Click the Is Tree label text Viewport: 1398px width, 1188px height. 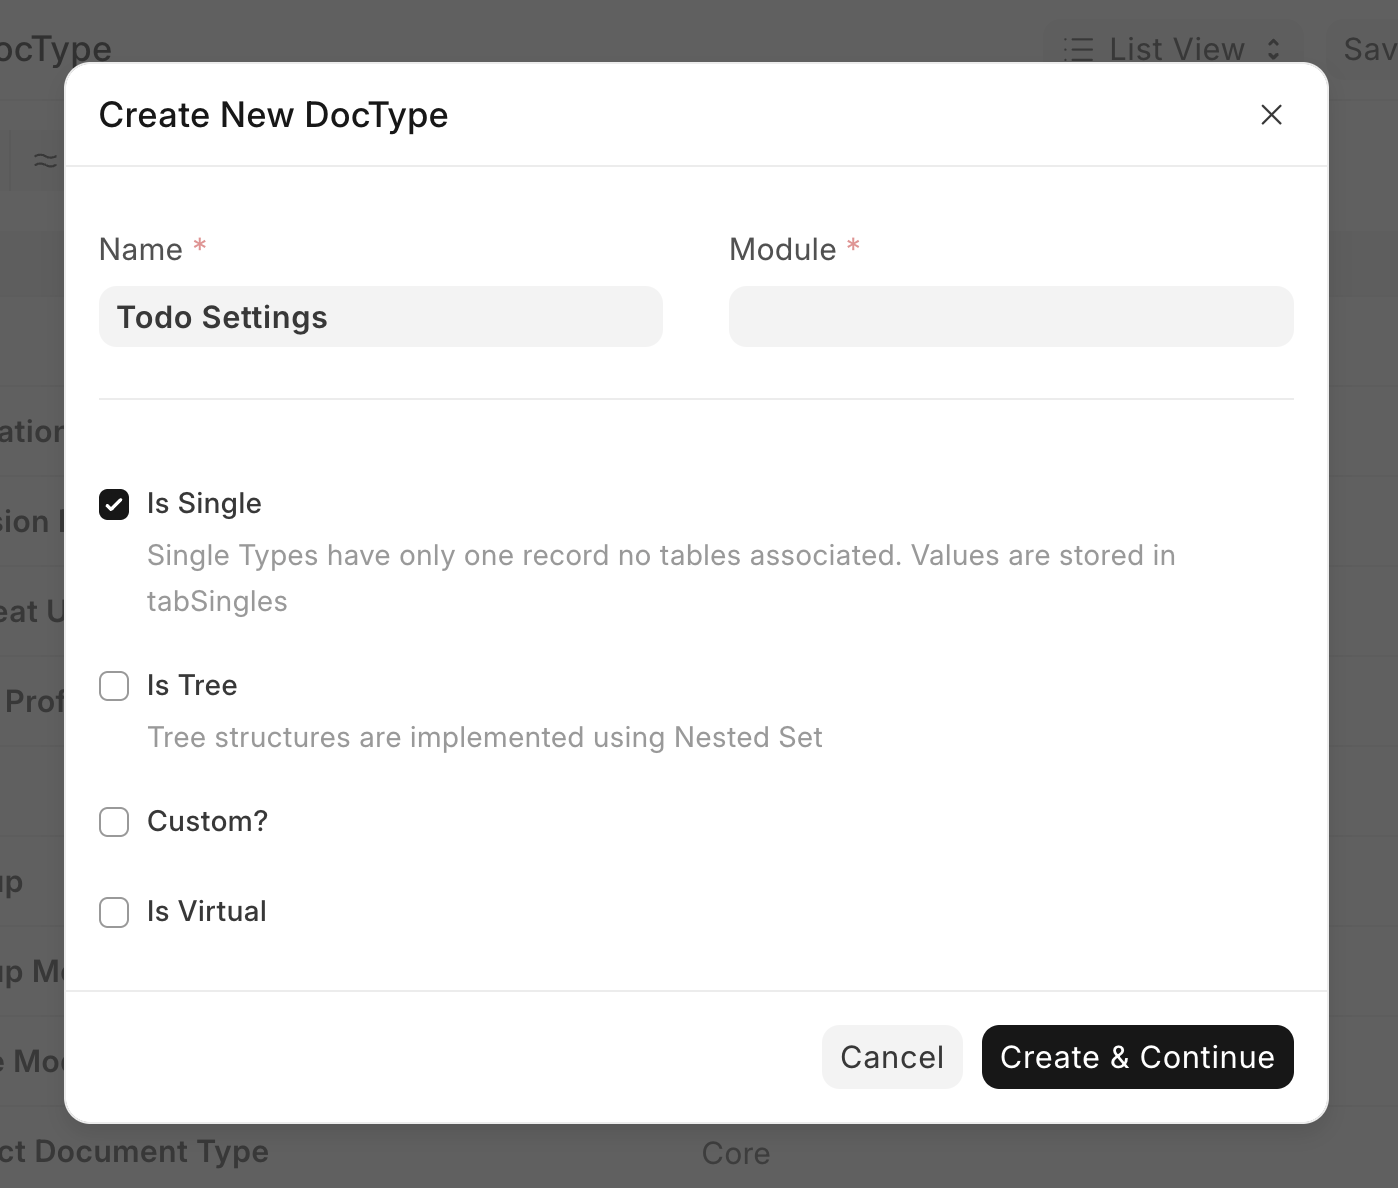point(192,686)
